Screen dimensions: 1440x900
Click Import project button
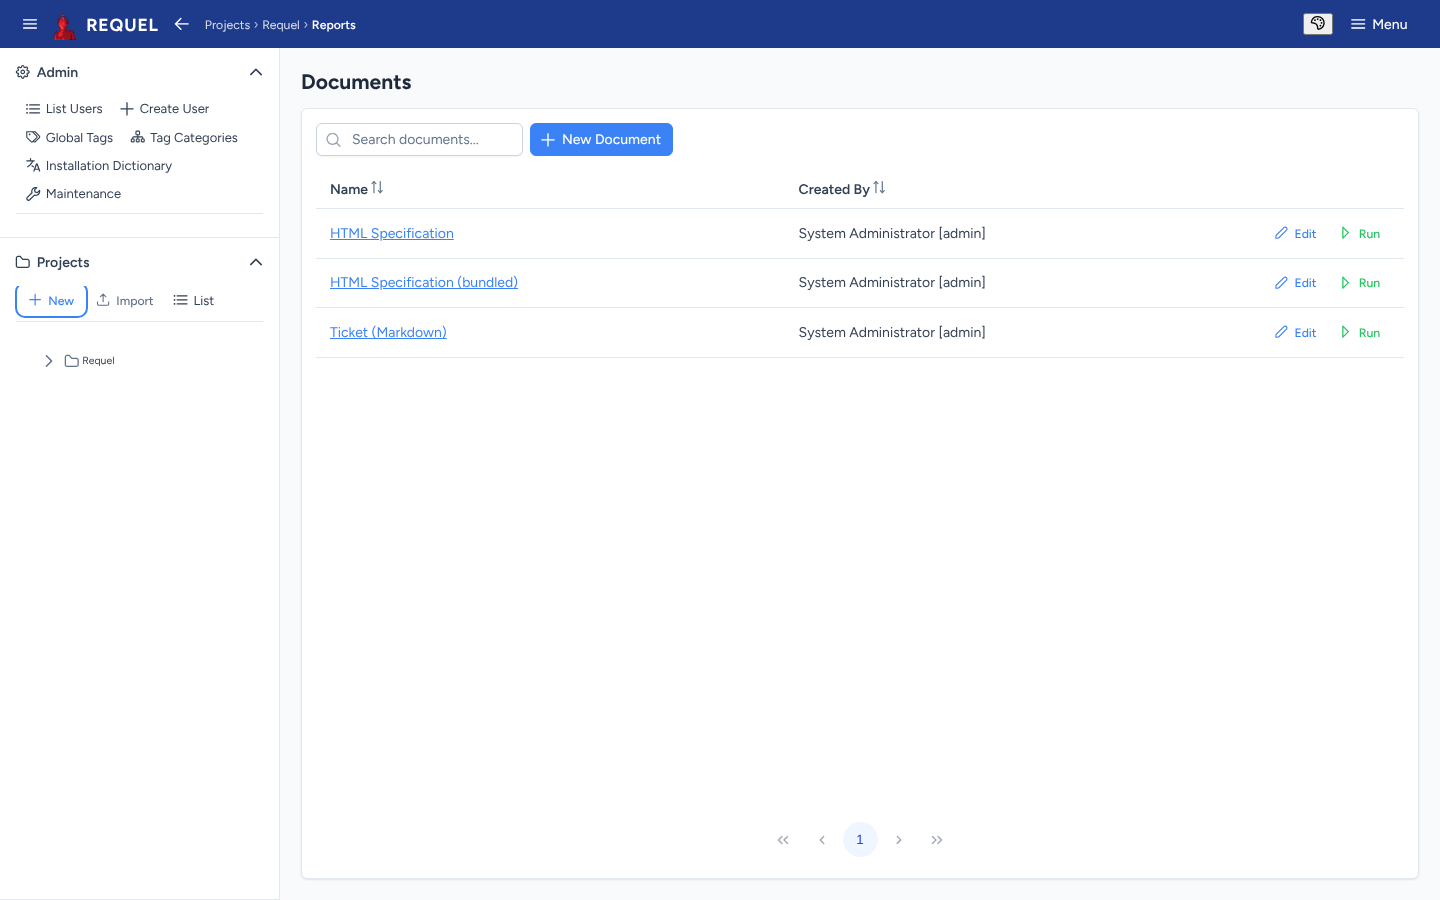(125, 301)
